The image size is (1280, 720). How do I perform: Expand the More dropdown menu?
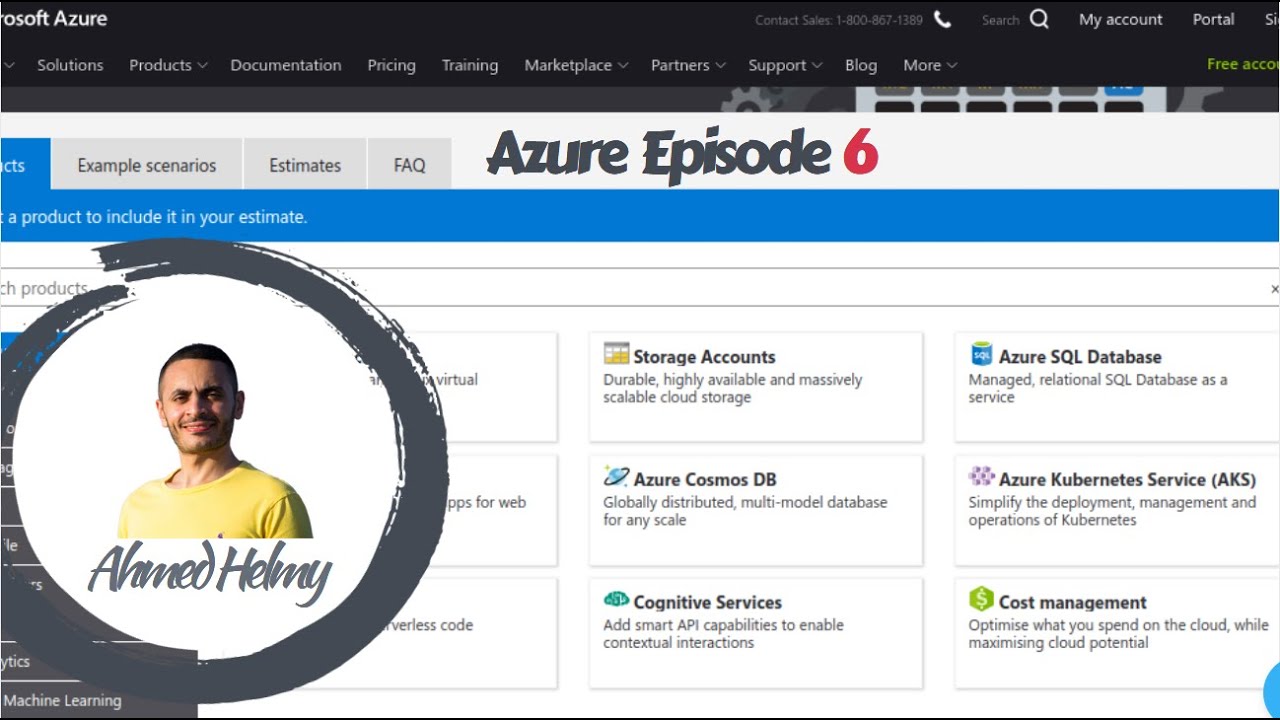(x=930, y=65)
